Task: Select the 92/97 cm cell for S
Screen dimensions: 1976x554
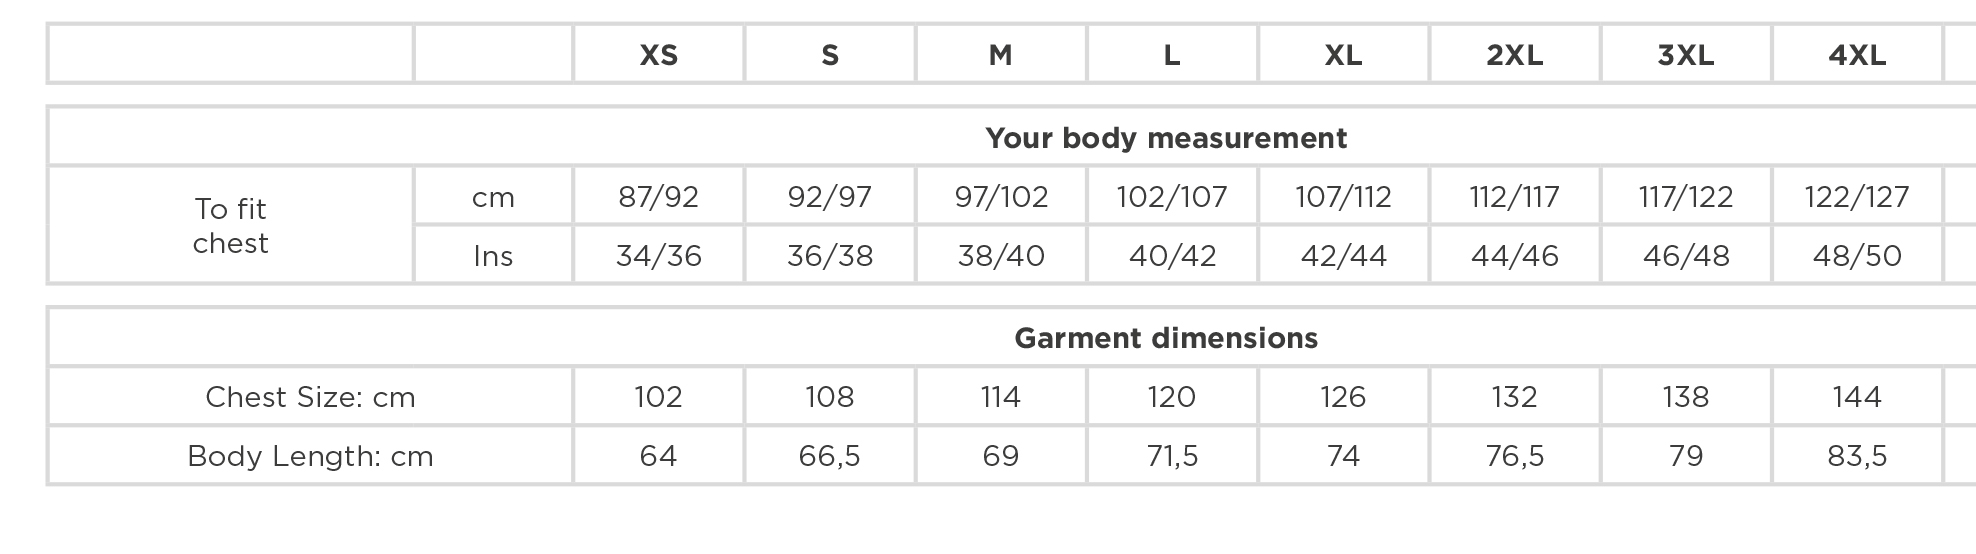Action: [x=830, y=196]
